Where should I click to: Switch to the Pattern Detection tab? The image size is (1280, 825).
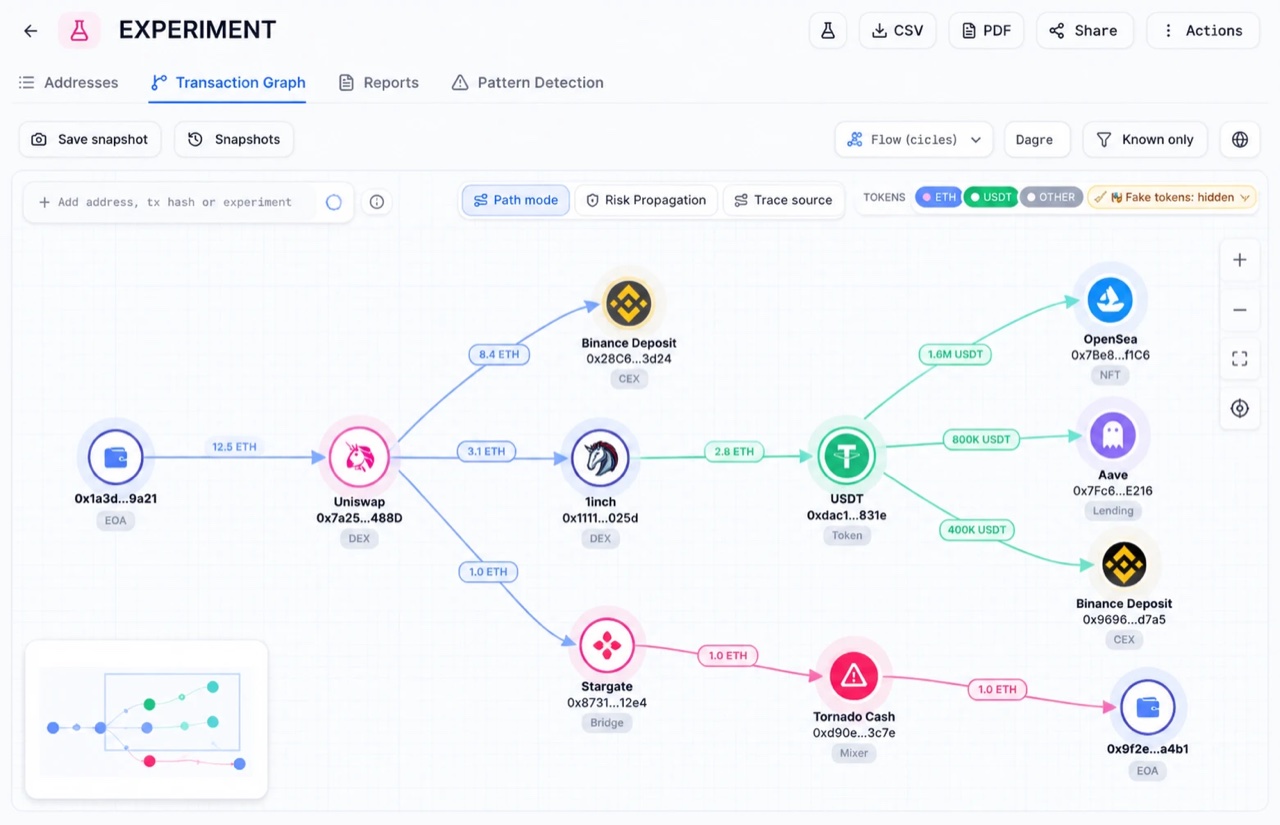[528, 83]
